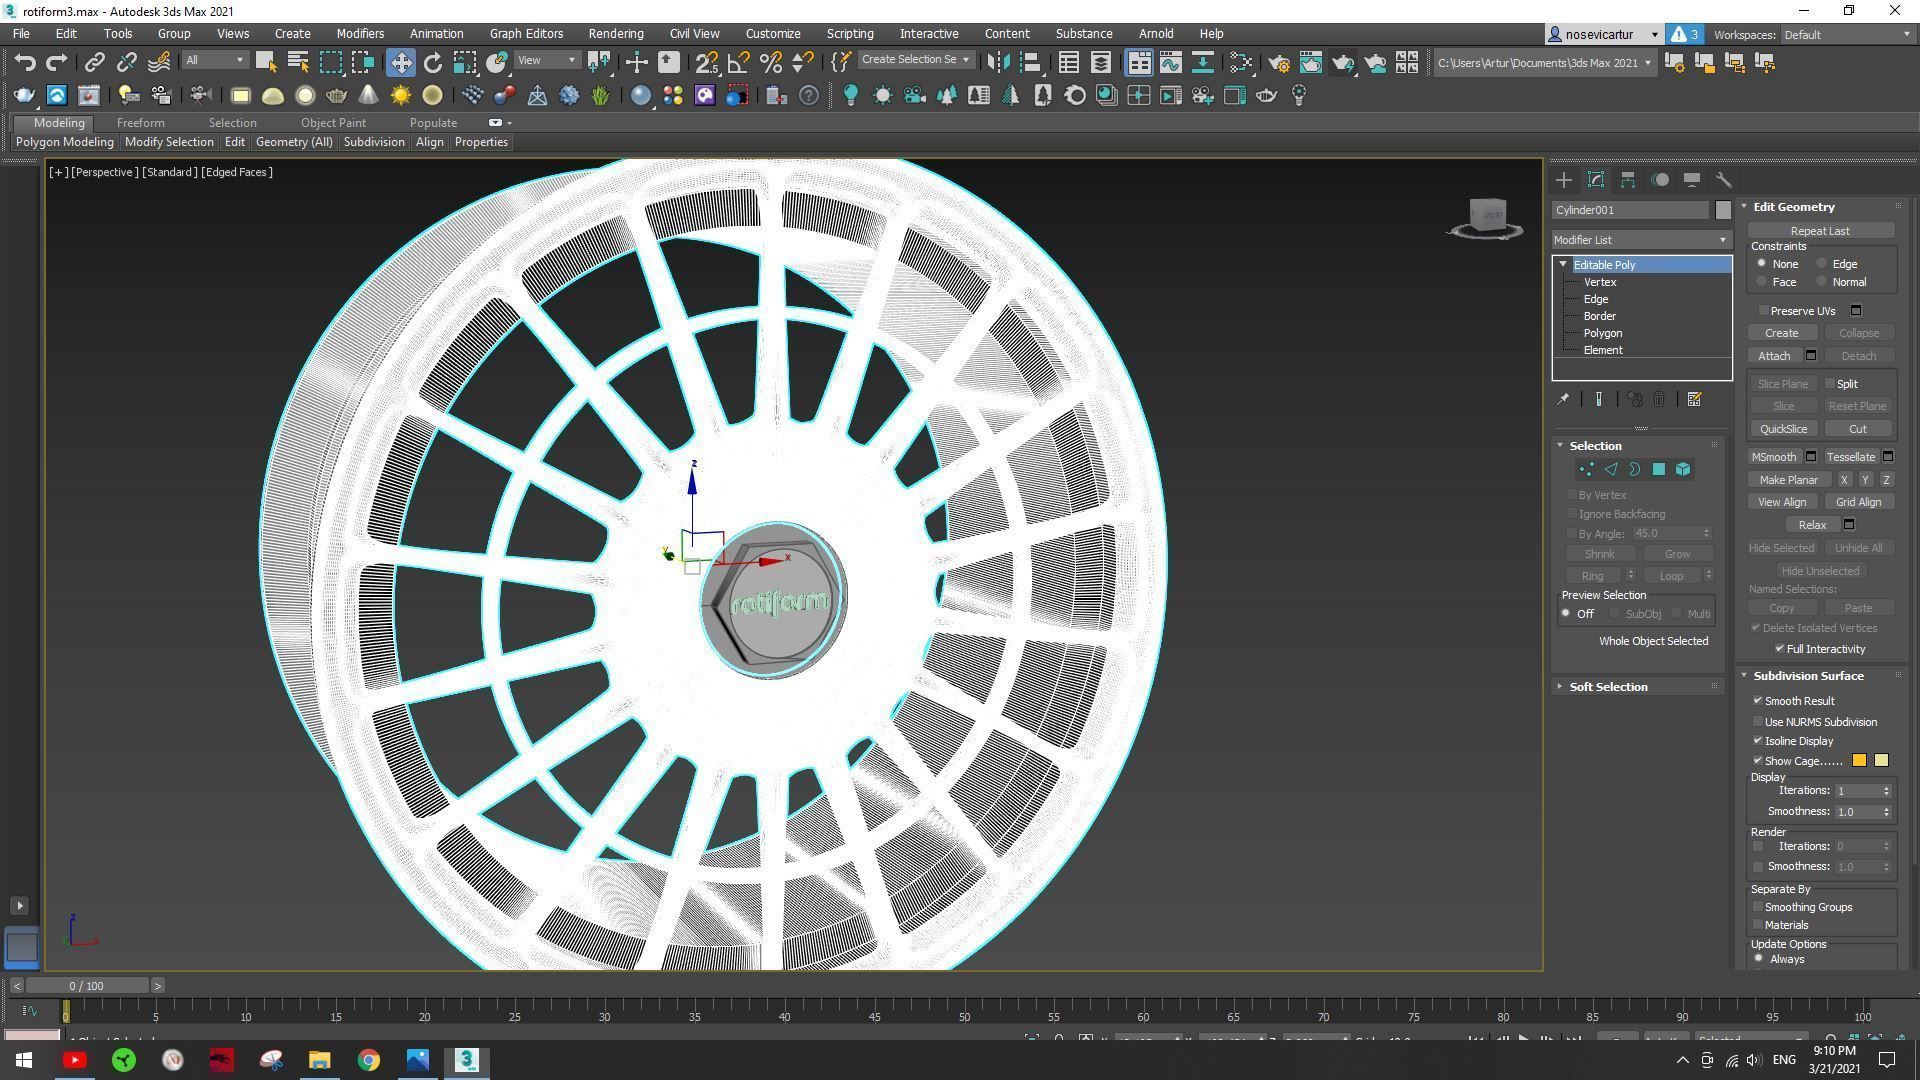Select the Normal constraint radio button
Screen dimensions: 1920x1080
pos(1822,281)
